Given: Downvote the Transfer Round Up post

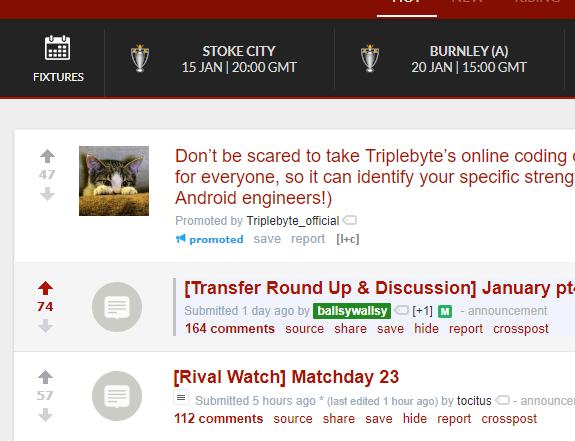Looking at the screenshot, I should 45,326.
